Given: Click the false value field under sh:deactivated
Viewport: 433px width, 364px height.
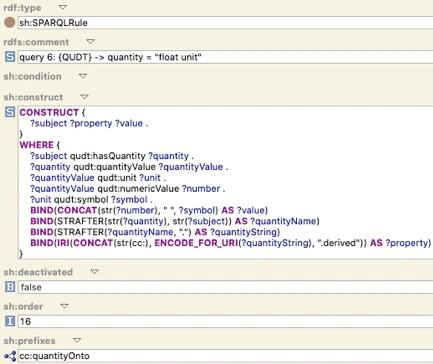Looking at the screenshot, I should [225, 287].
